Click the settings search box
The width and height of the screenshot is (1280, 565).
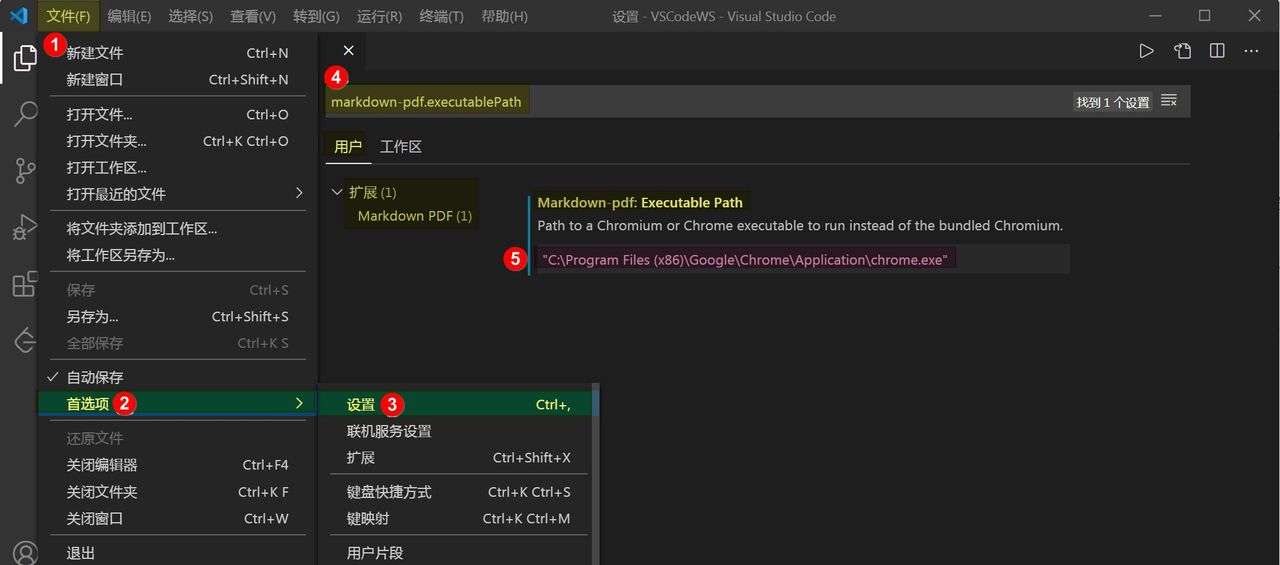tap(757, 101)
